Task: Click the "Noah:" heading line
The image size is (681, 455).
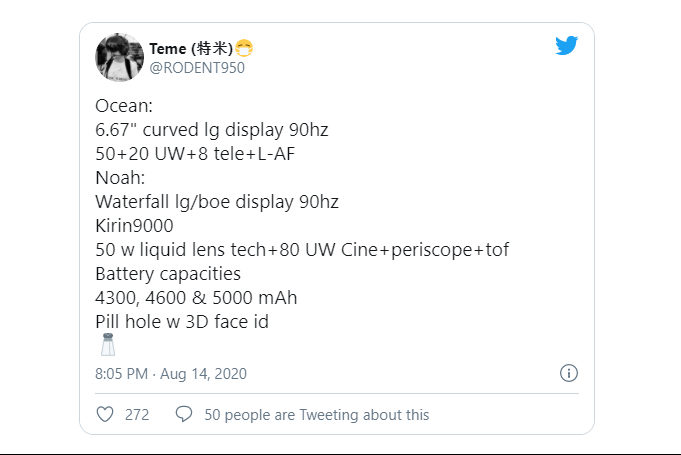Action: (121, 178)
